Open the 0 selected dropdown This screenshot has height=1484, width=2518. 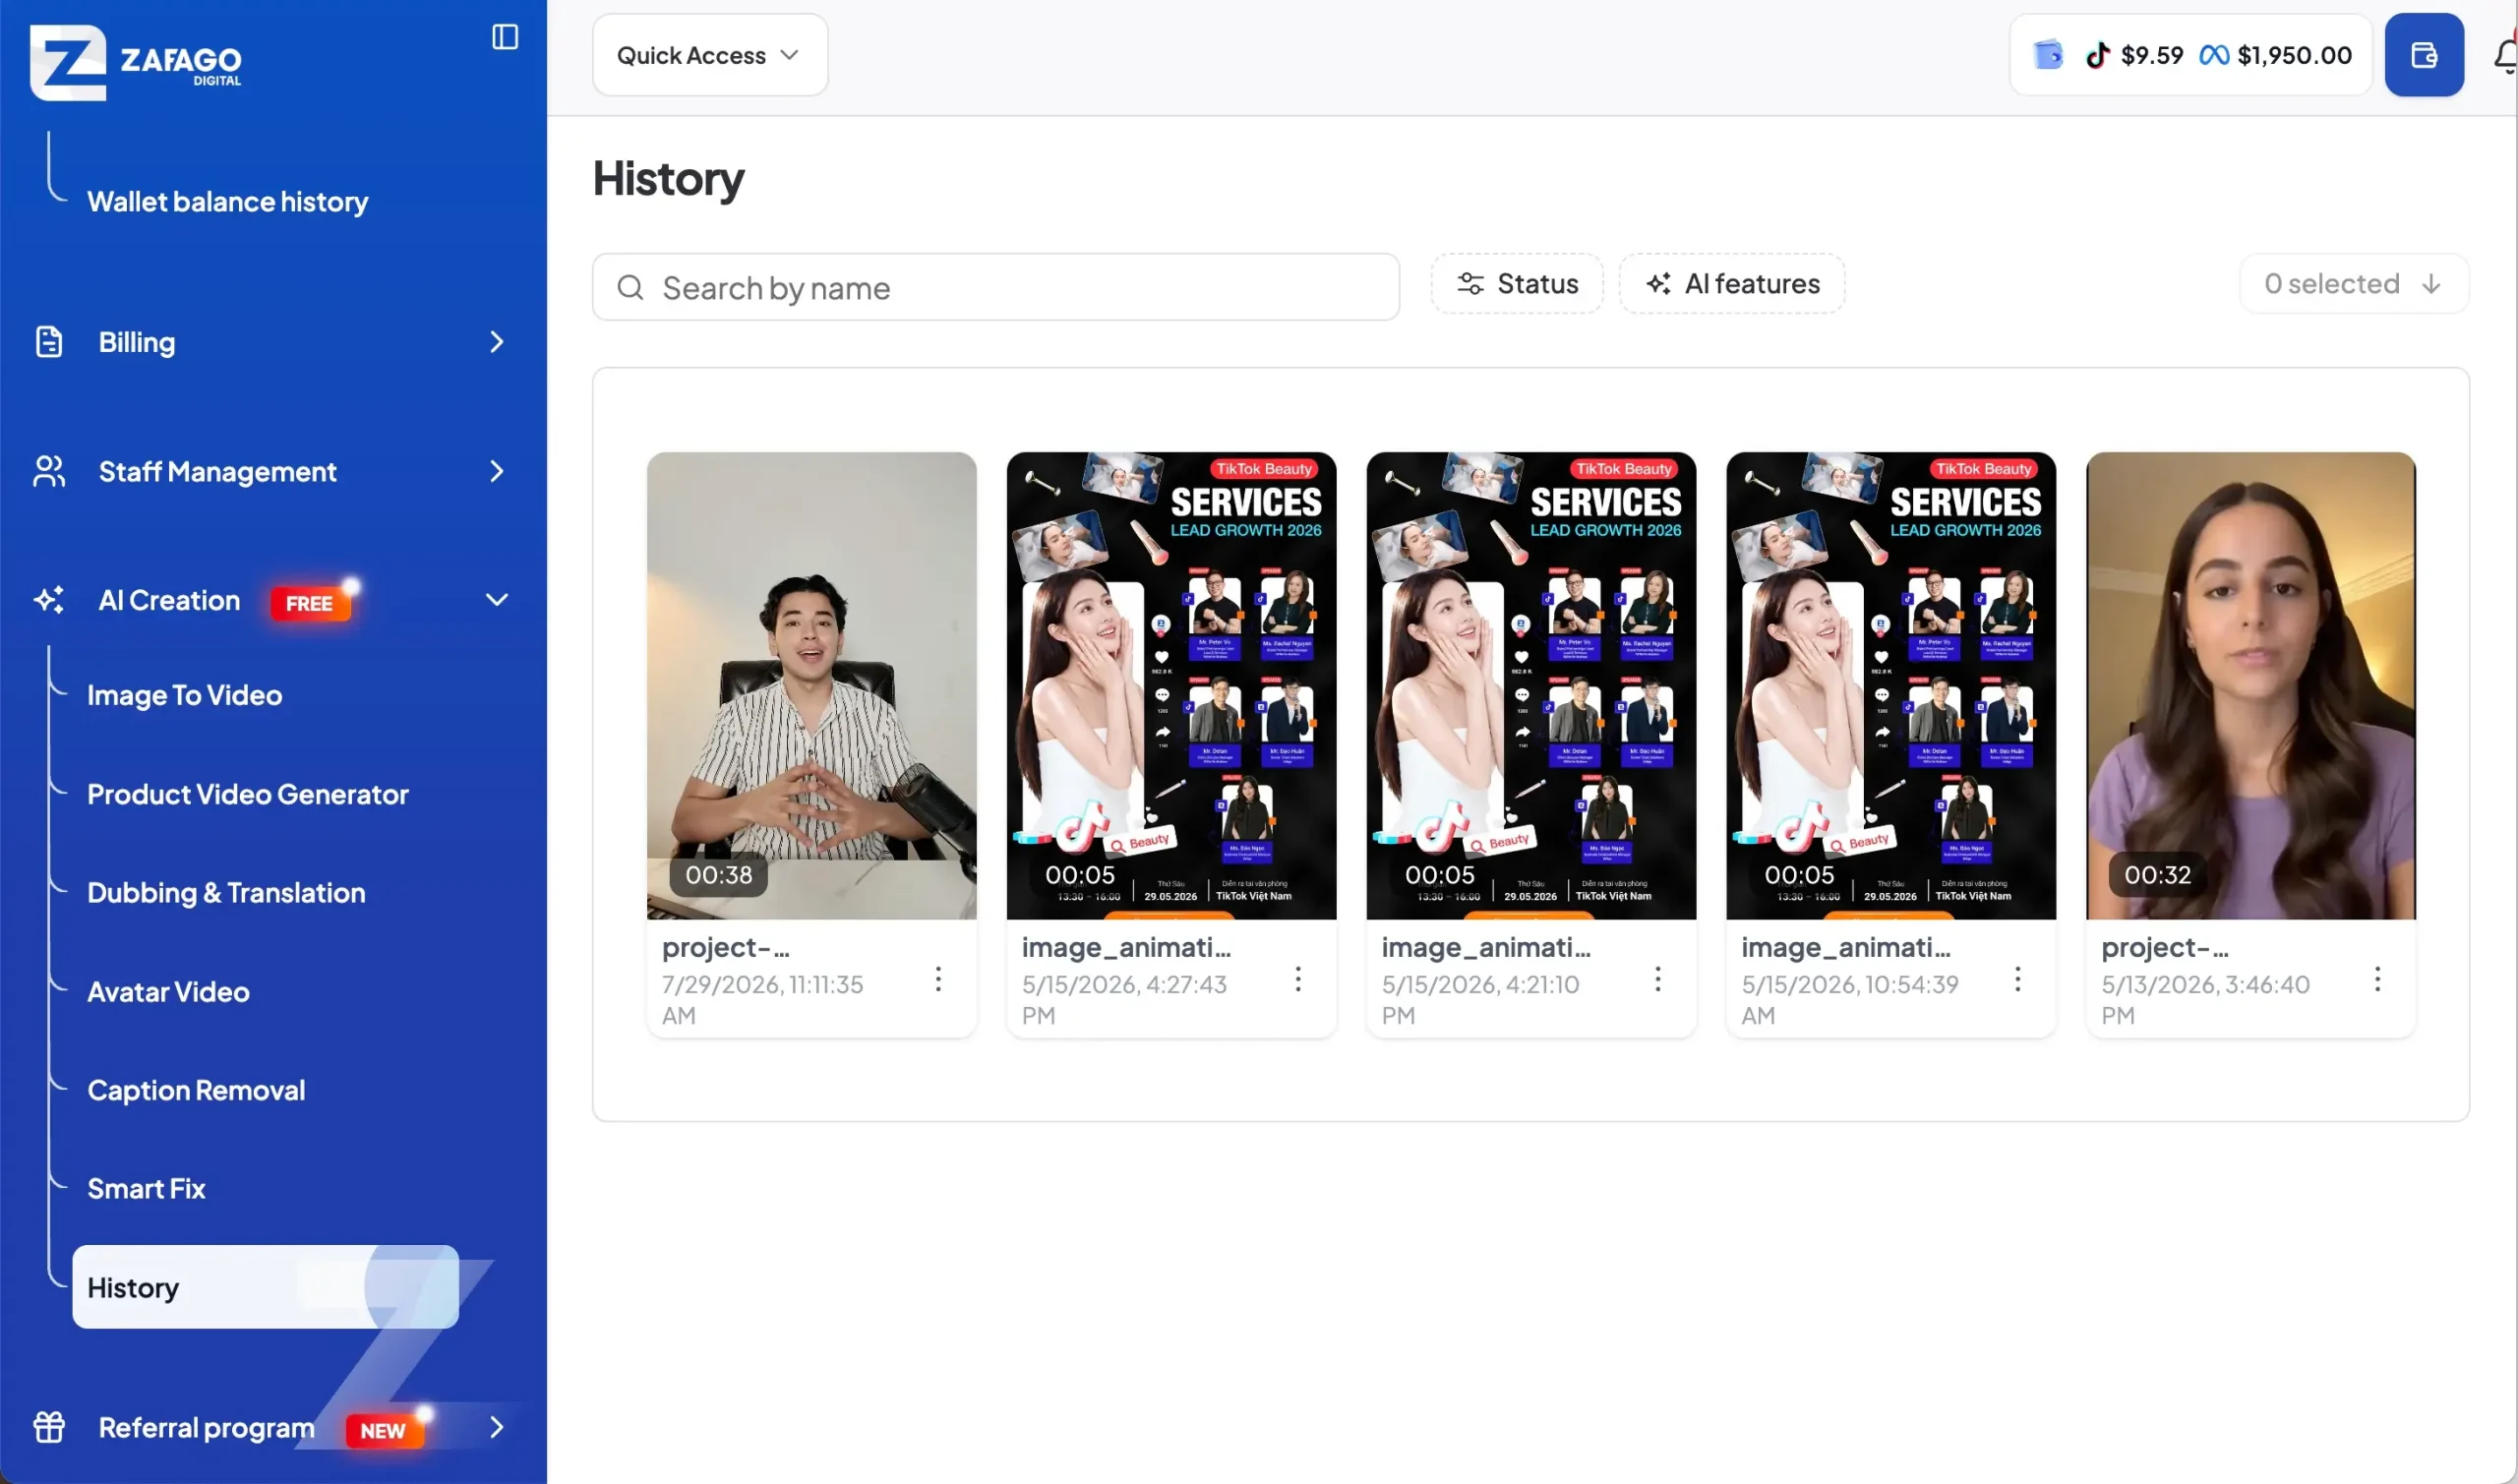pos(2353,284)
